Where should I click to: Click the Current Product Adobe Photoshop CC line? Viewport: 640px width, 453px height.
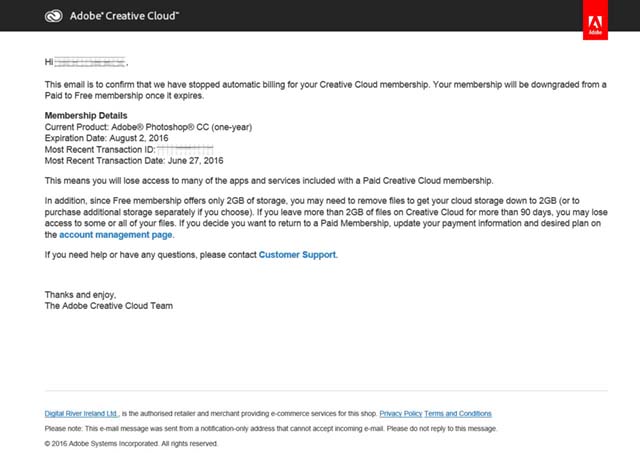148,127
